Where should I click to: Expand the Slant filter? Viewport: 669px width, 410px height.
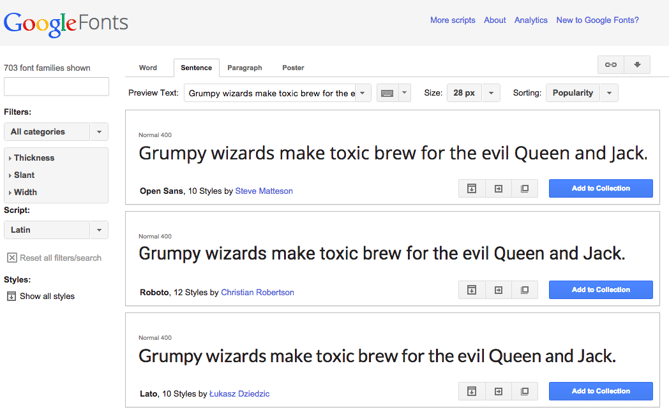pyautogui.click(x=25, y=175)
